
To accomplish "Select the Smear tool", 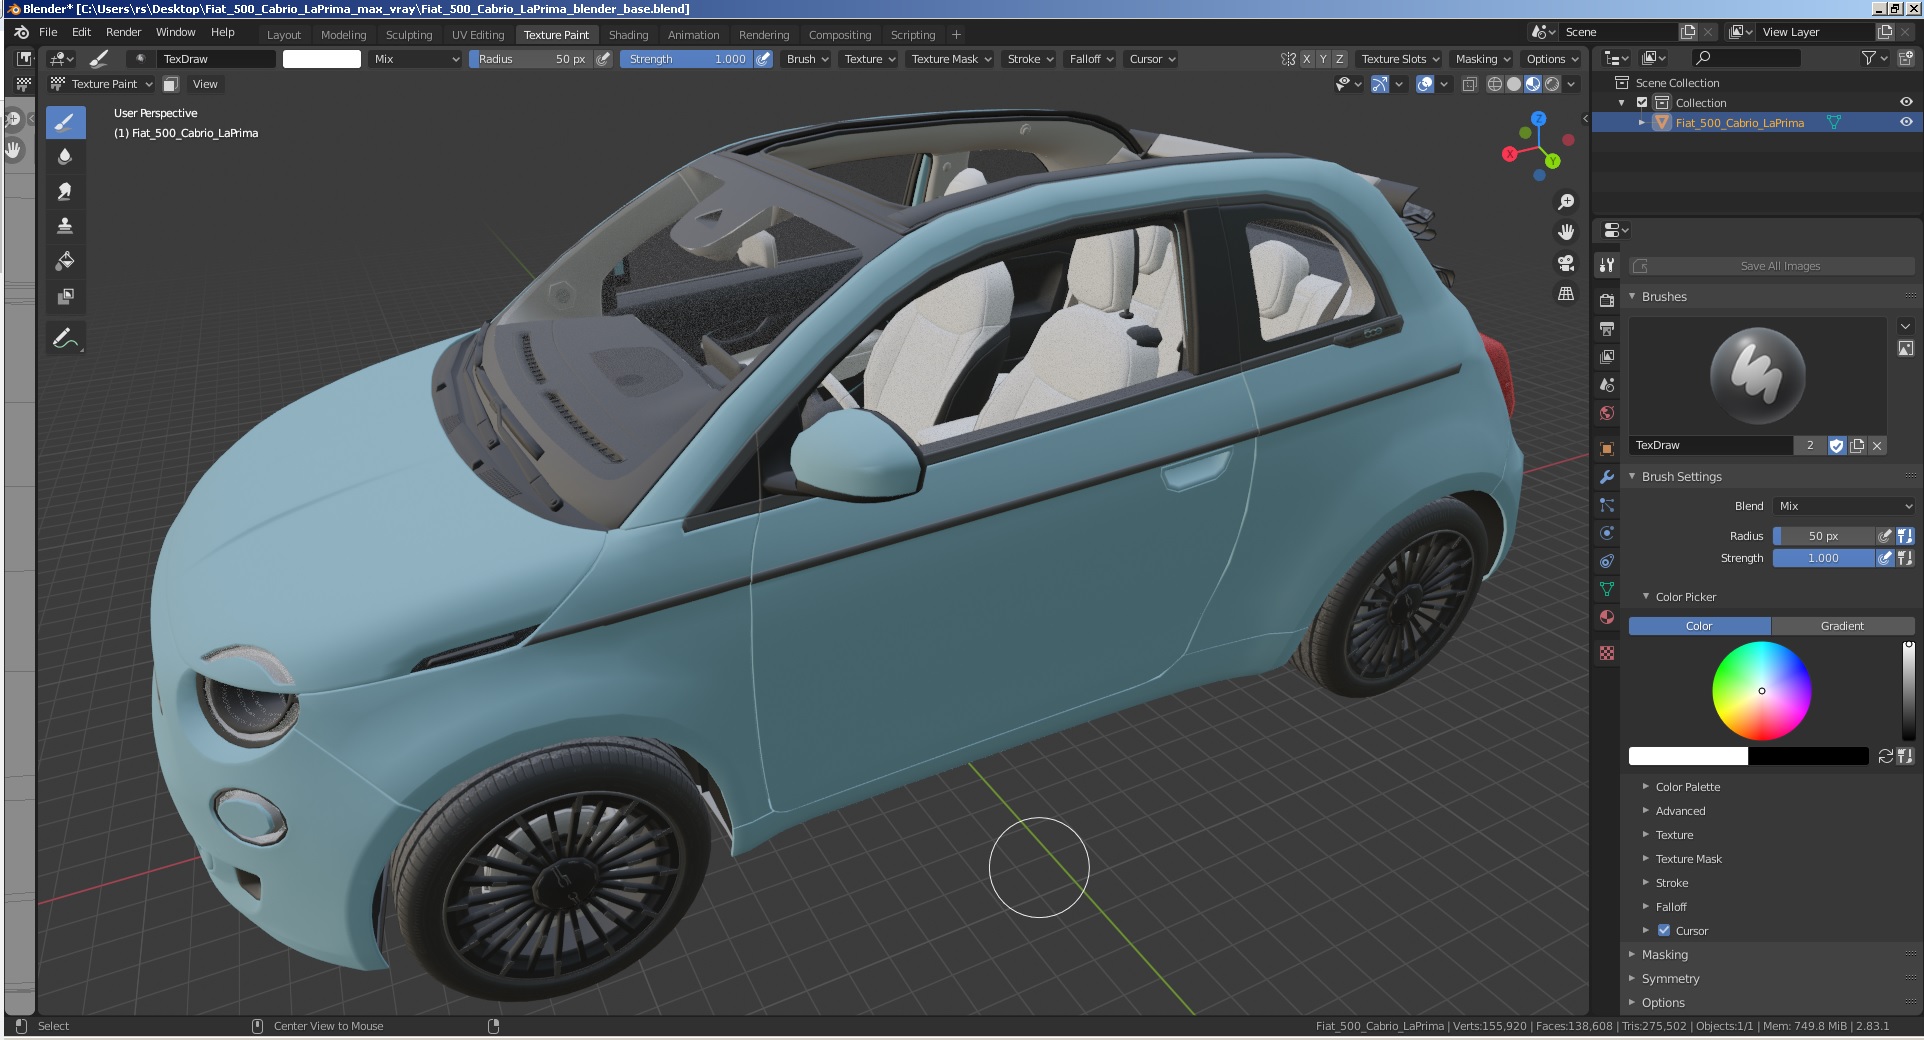I will (65, 191).
